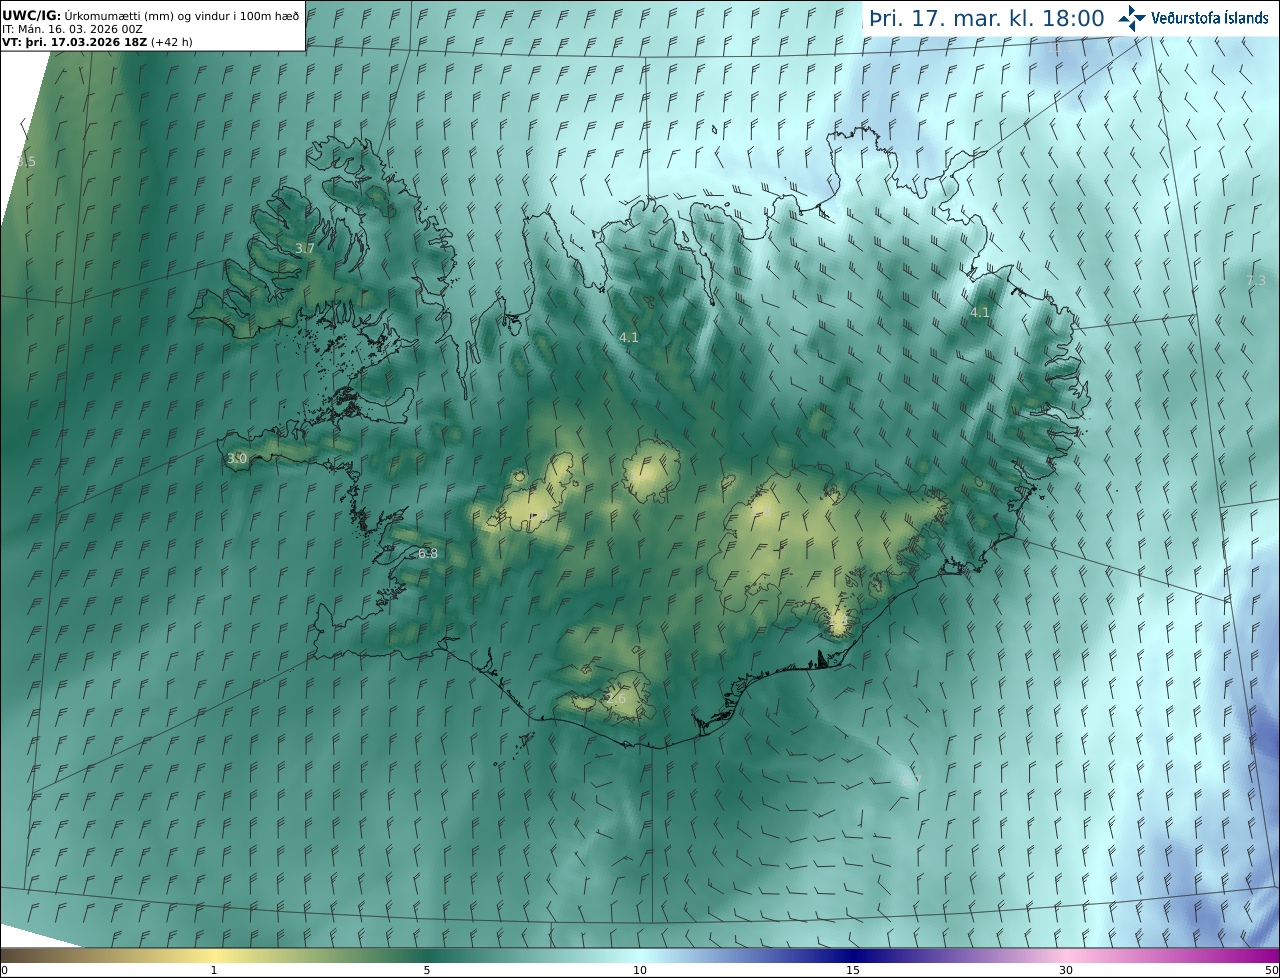This screenshot has height=978, width=1280.
Task: Click the '5' tick on the color scale
Action: tap(427, 970)
